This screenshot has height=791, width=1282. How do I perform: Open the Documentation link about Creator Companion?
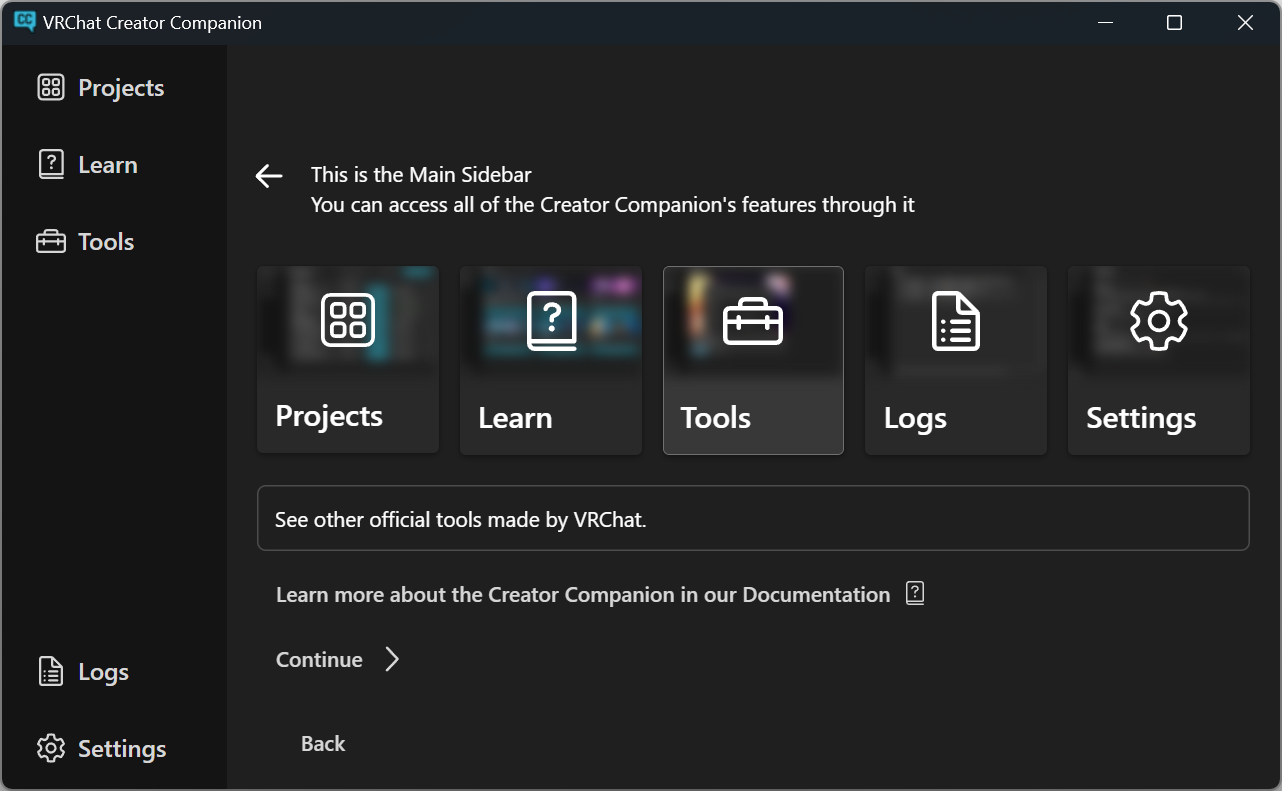coord(601,595)
